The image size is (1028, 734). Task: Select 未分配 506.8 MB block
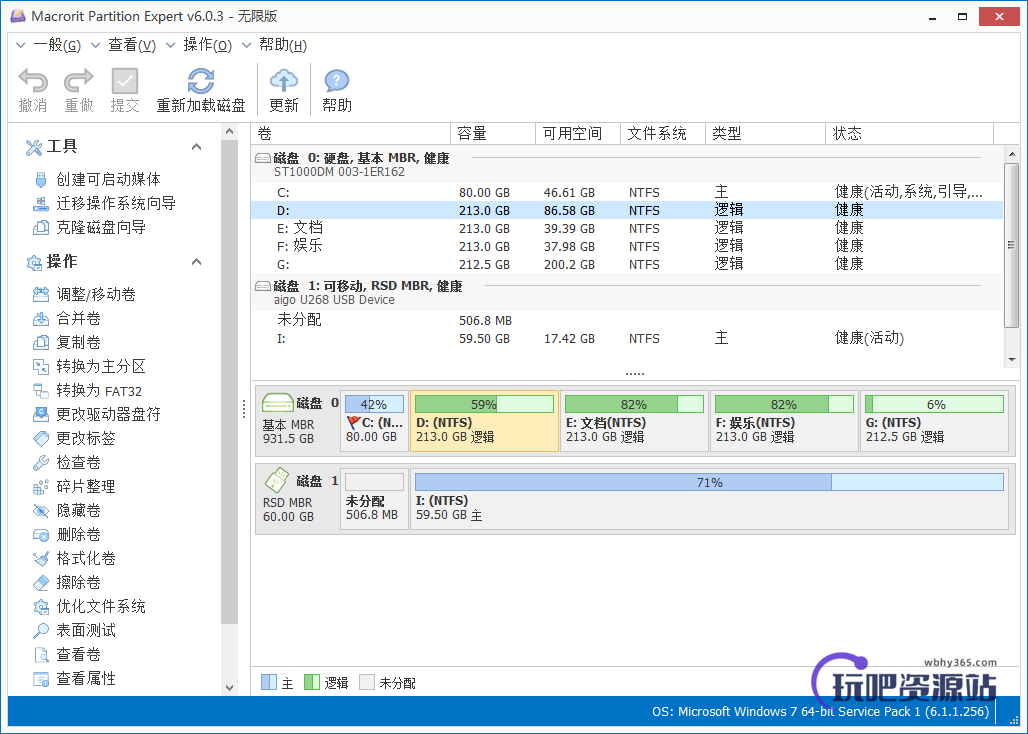click(x=374, y=499)
